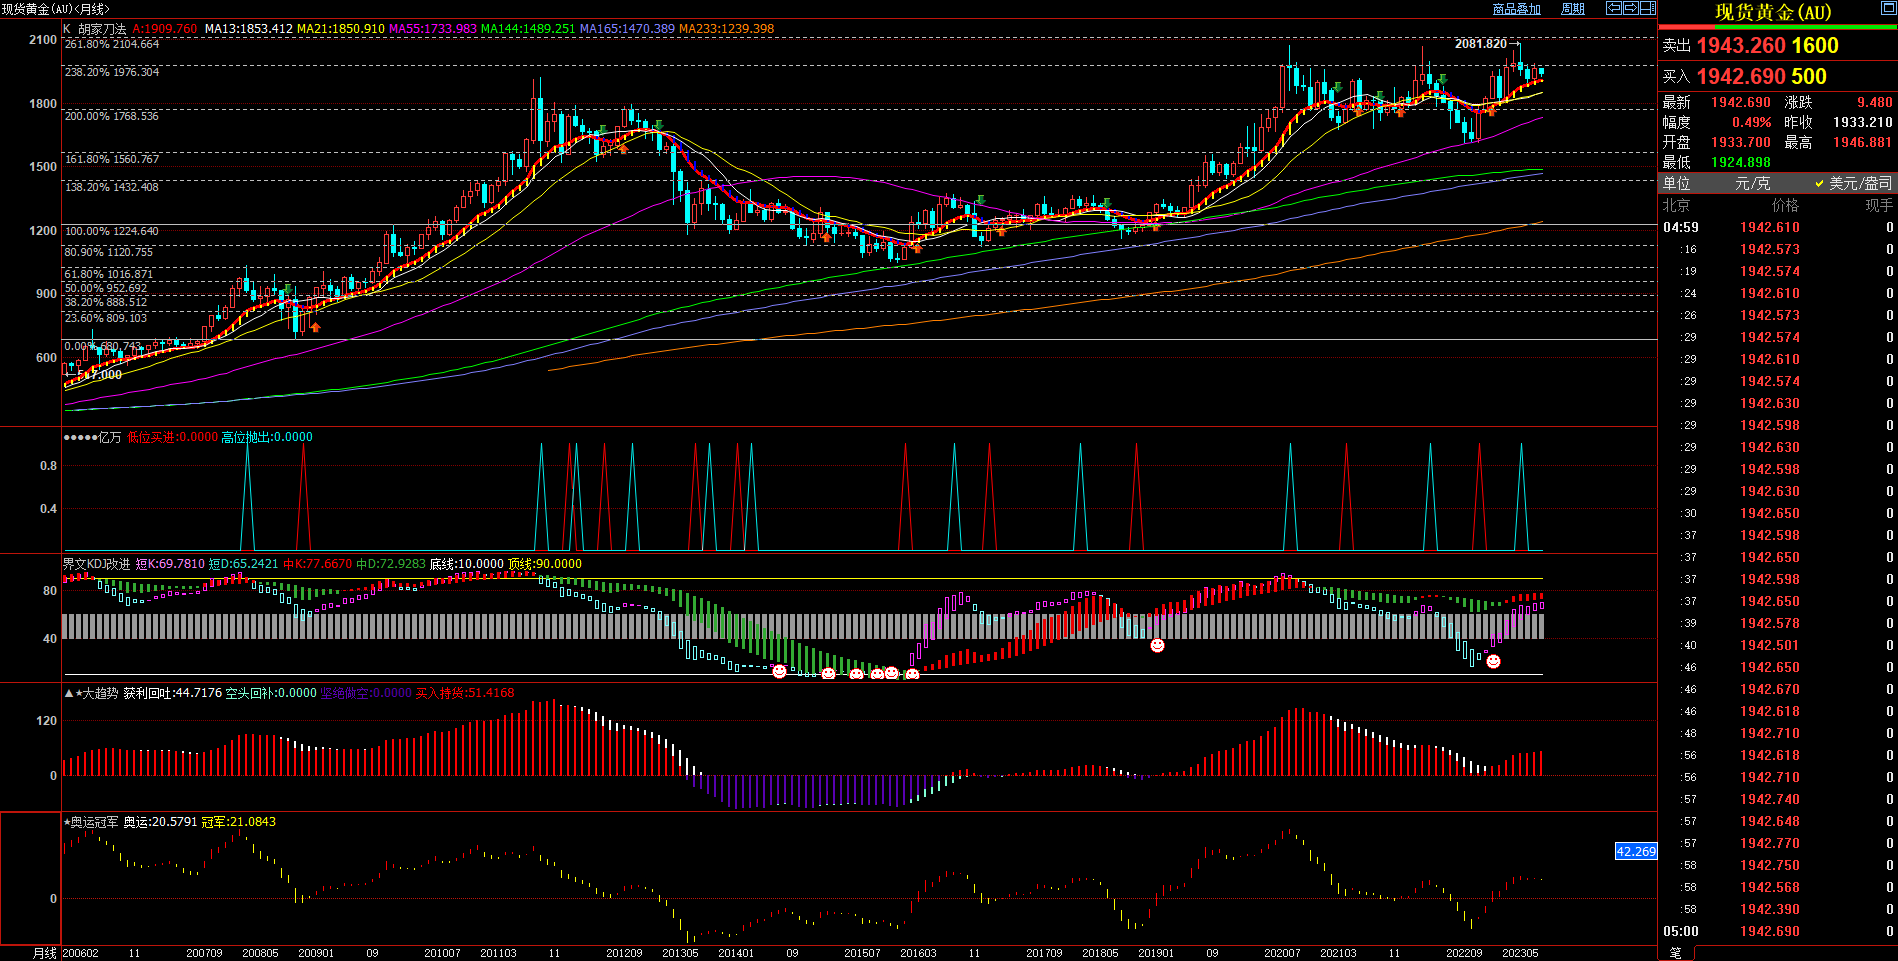
Task: Click the star icon before 奥运冠军
Action: click(67, 822)
